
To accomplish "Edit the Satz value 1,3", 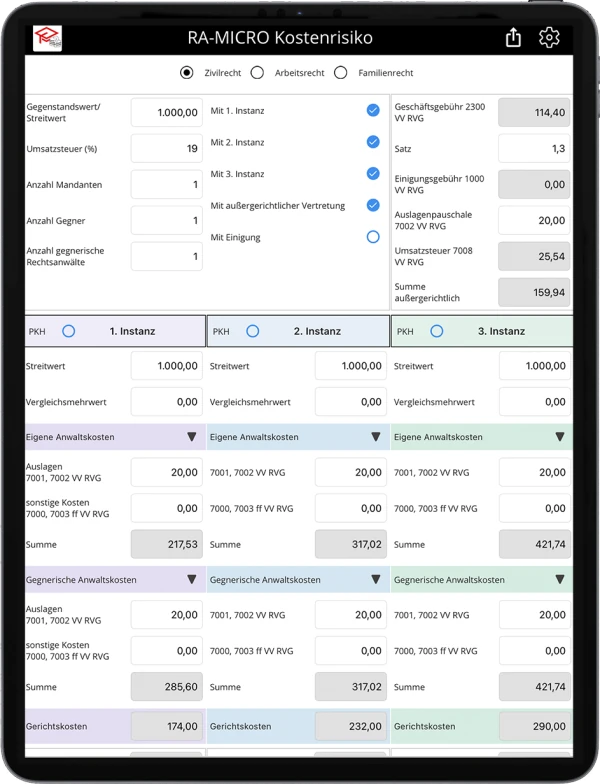I will click(x=534, y=148).
